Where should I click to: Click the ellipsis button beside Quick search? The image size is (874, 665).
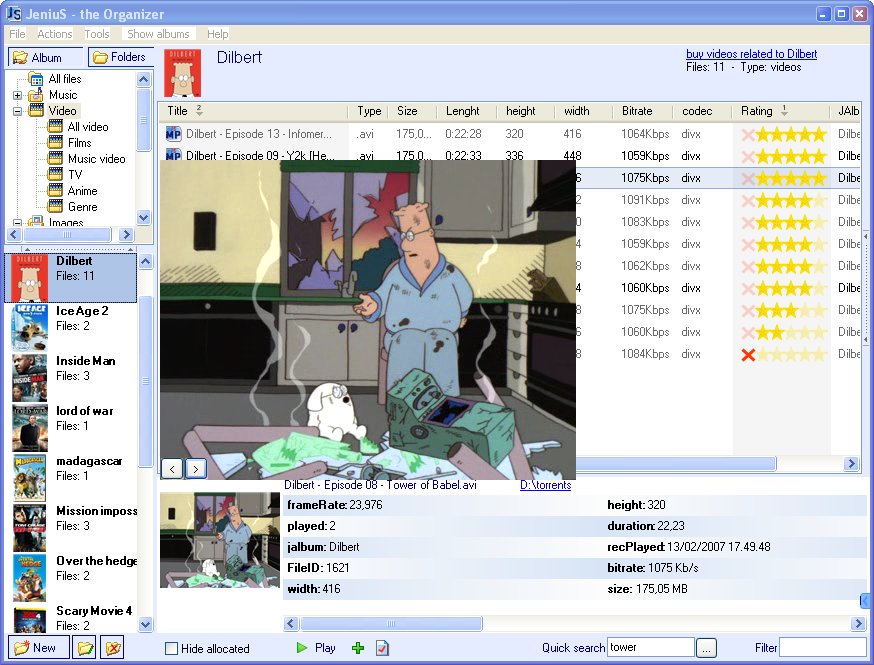pos(706,648)
